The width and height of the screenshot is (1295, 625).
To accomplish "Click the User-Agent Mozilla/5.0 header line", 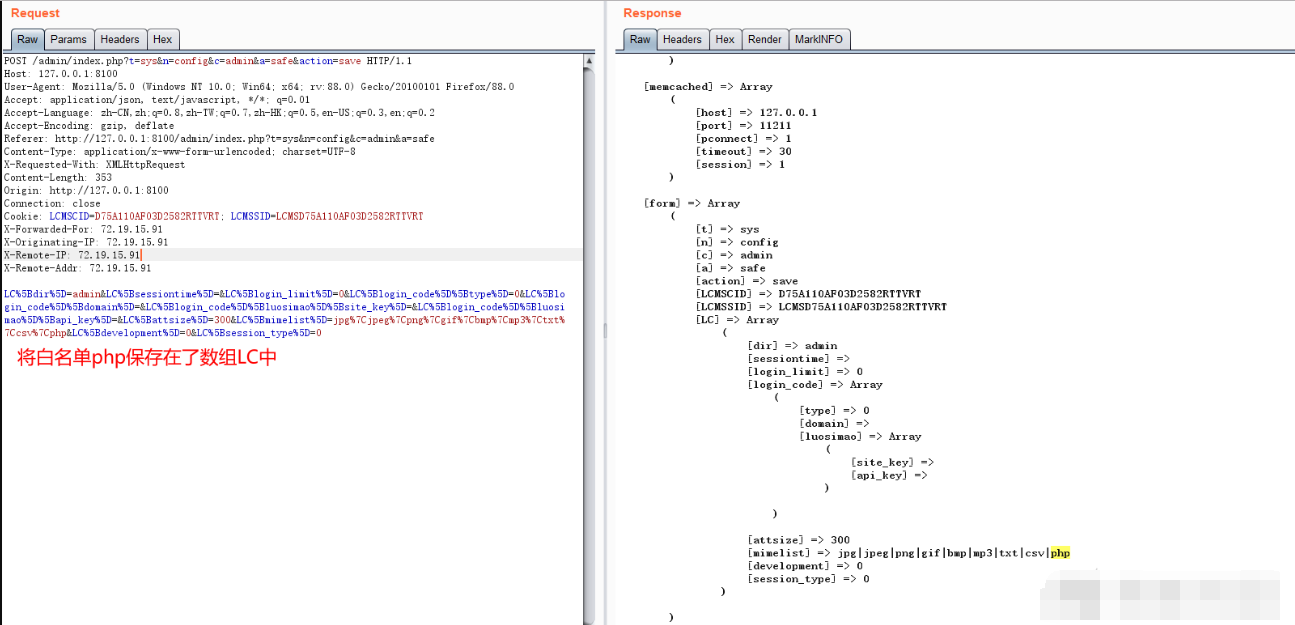I will (259, 87).
